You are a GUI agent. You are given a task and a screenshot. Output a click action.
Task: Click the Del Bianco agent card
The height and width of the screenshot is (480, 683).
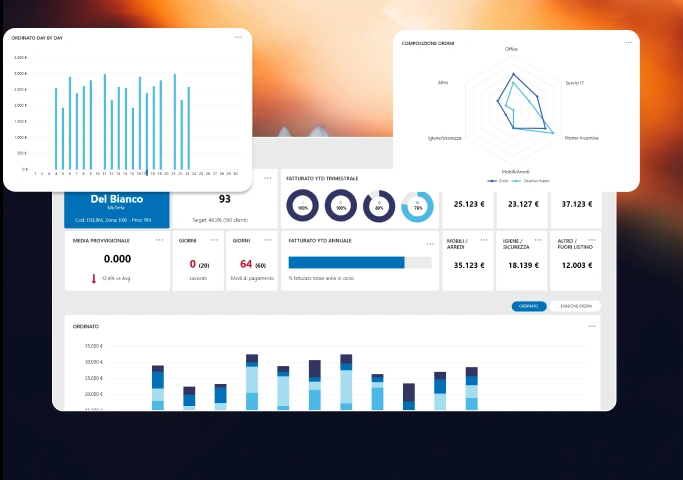pos(117,204)
